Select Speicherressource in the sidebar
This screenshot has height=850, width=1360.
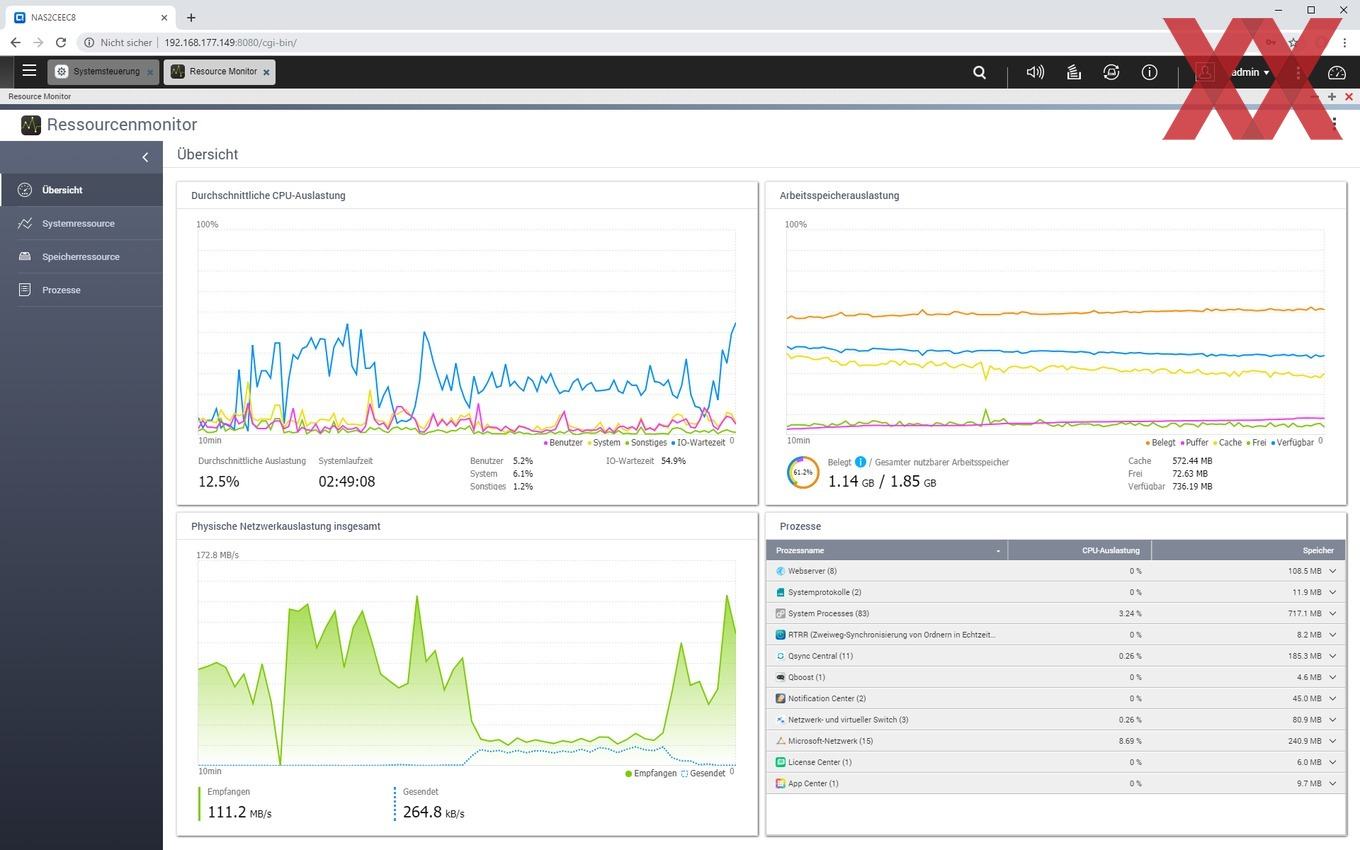[81, 256]
